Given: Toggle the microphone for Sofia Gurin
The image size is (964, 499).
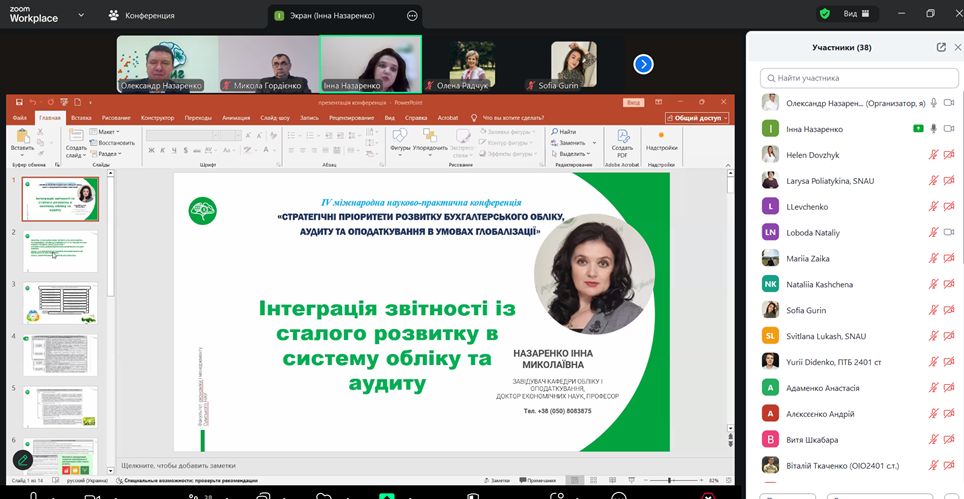Looking at the screenshot, I should coord(934,311).
